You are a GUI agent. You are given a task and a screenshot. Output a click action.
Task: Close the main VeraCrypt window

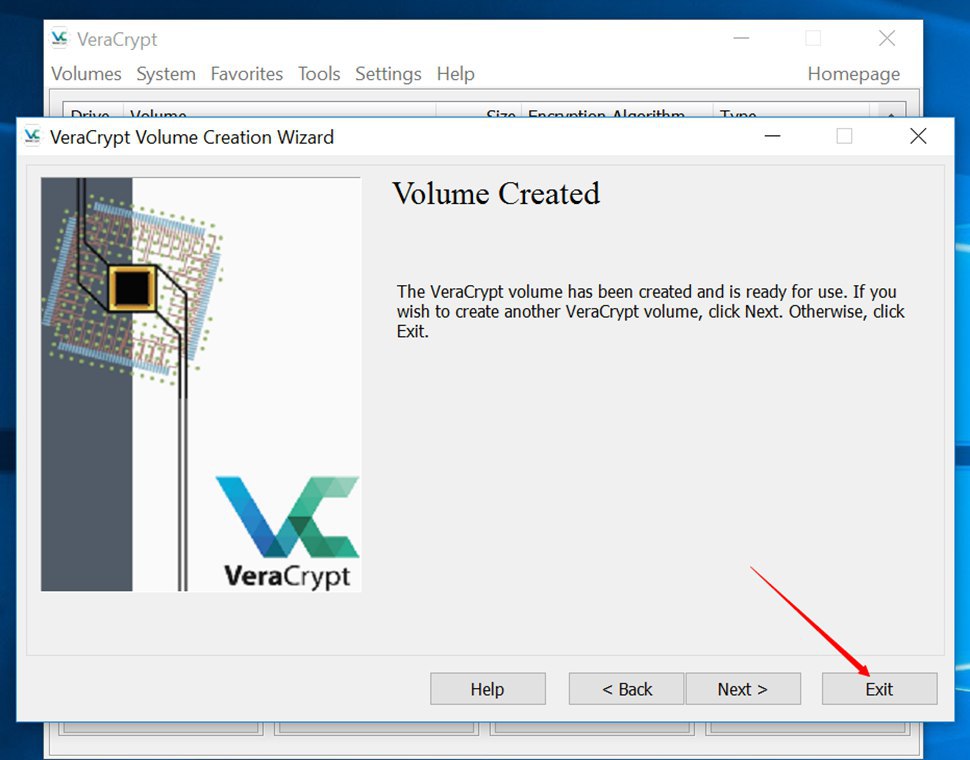[x=886, y=39]
